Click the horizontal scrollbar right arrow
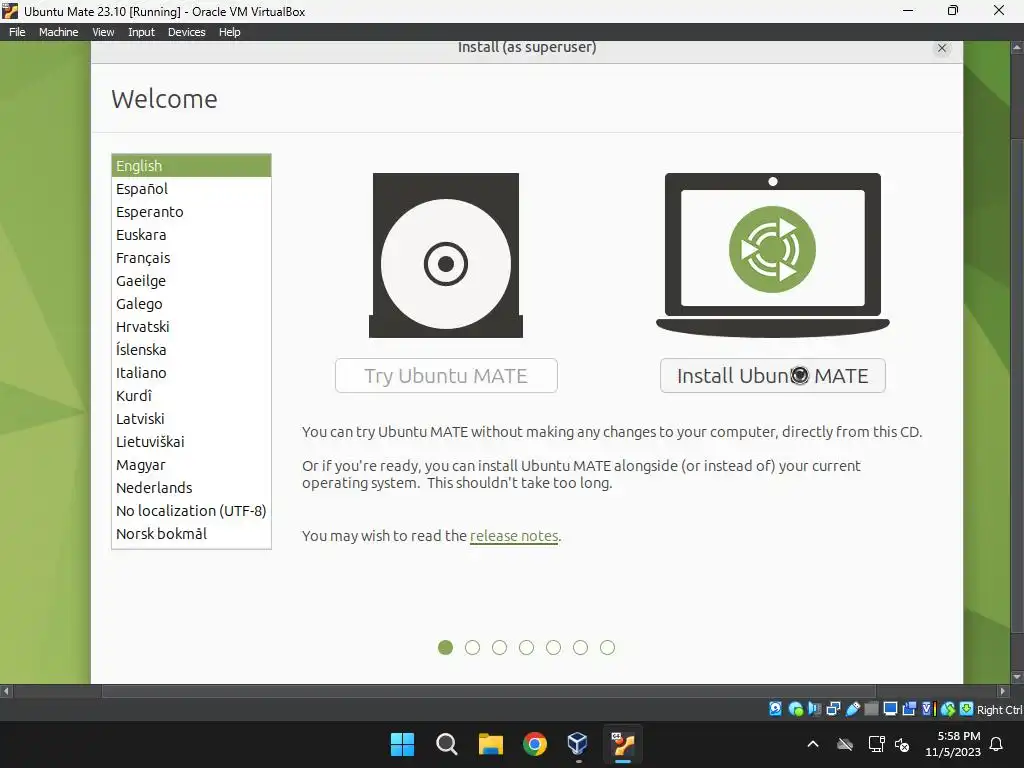 (x=1004, y=691)
